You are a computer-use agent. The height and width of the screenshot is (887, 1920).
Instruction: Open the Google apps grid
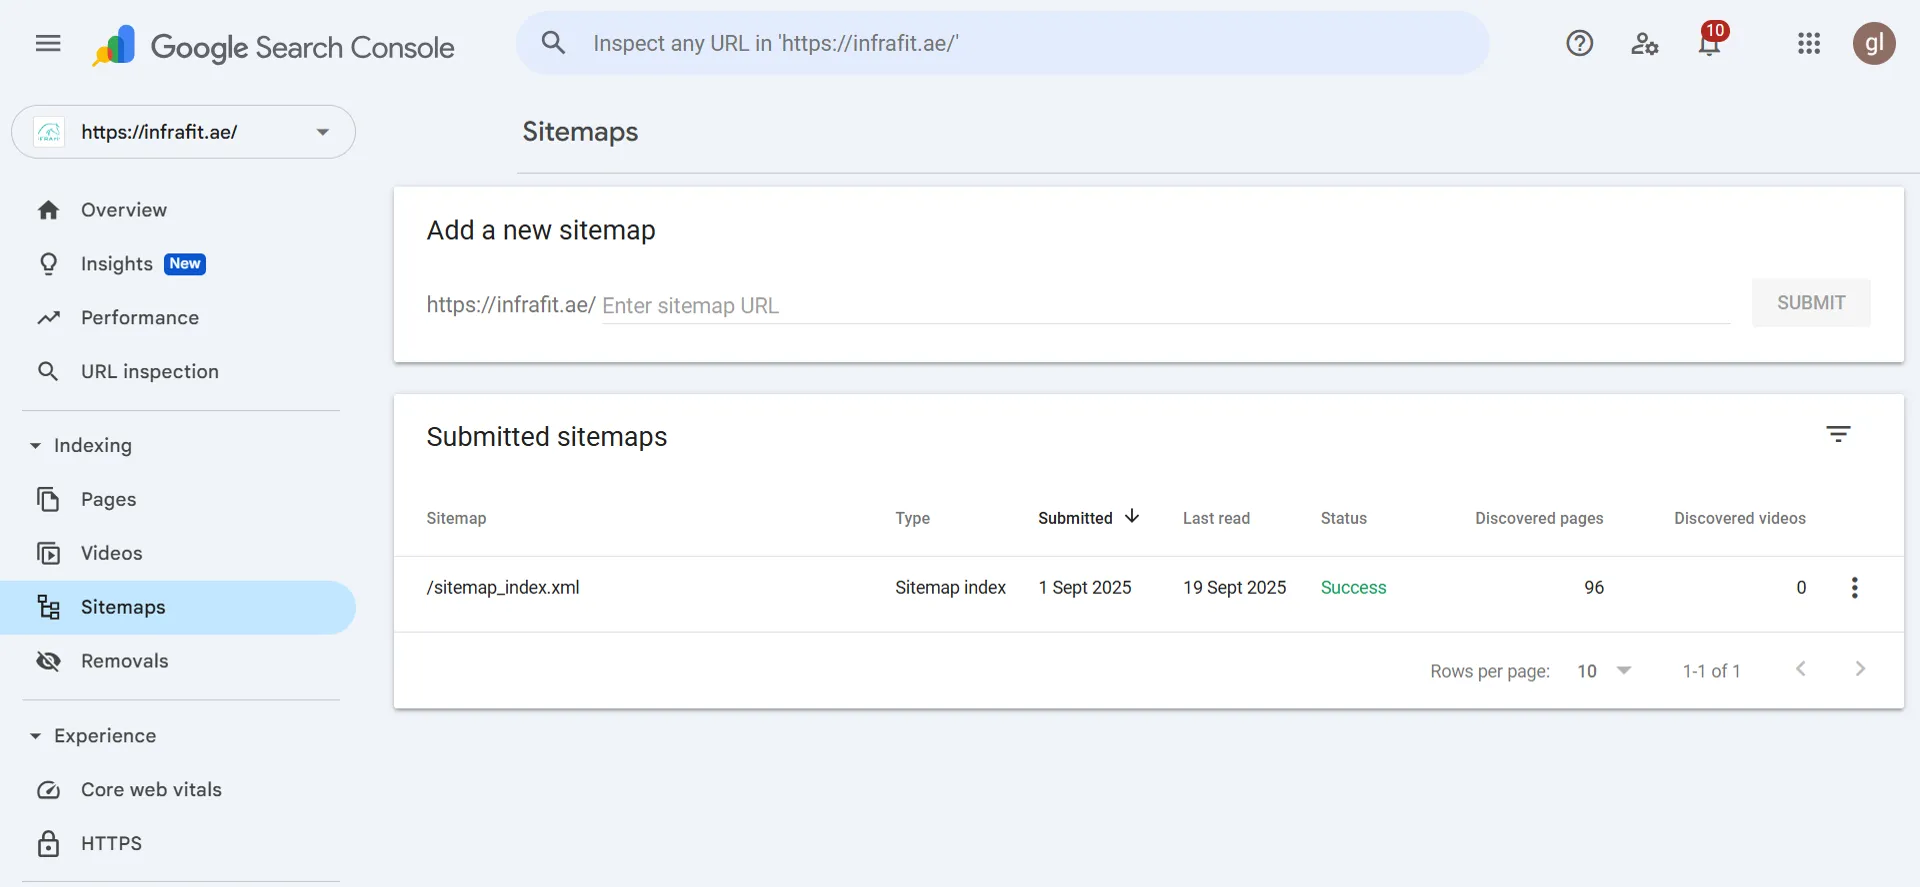pyautogui.click(x=1808, y=44)
